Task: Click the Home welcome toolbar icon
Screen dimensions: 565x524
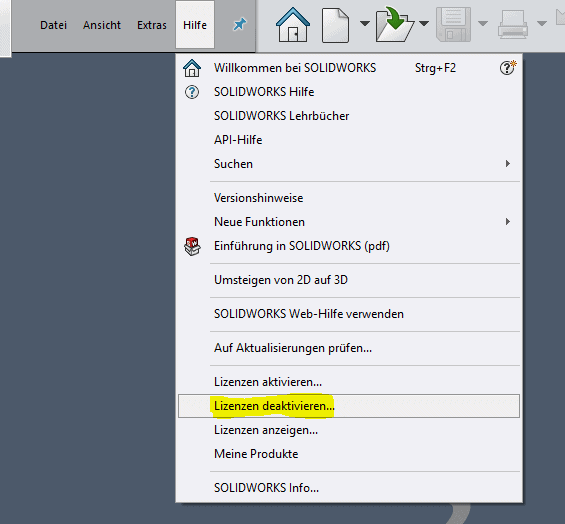Action: [293, 24]
